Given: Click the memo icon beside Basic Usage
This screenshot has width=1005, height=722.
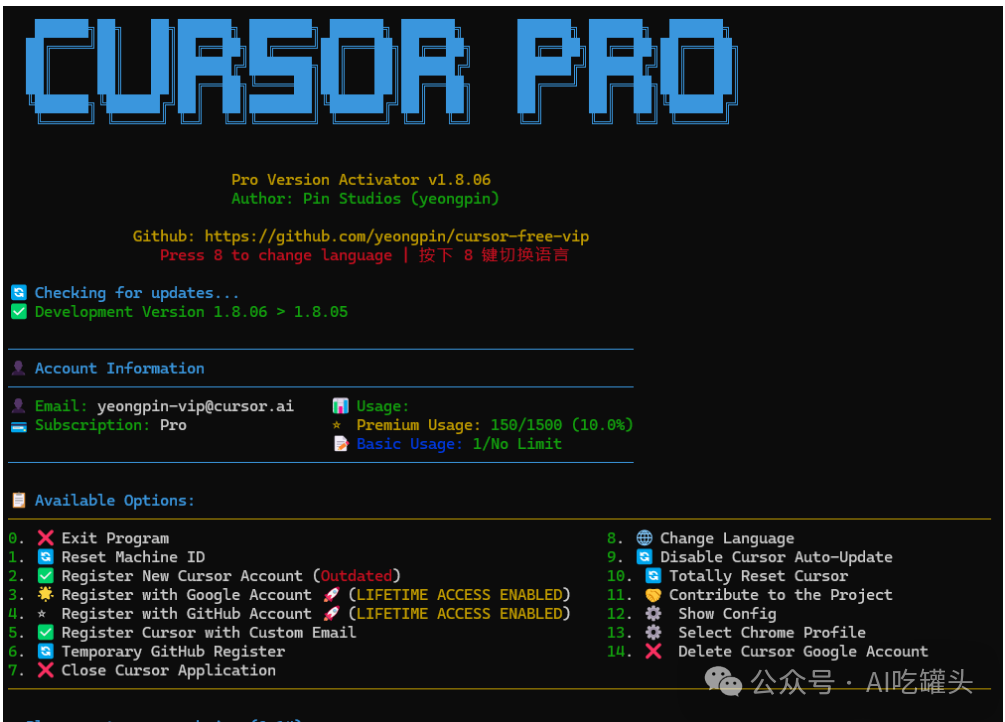Looking at the screenshot, I should 340,444.
